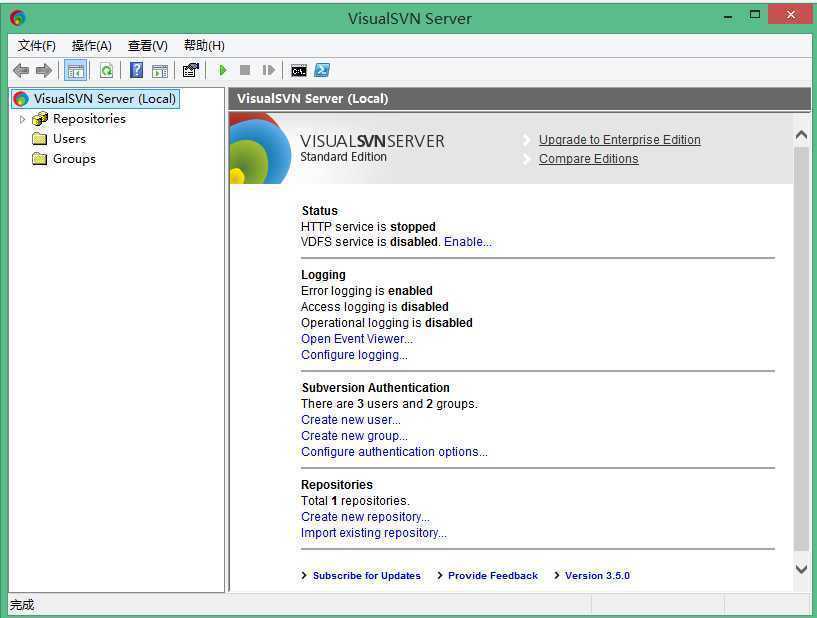817x618 pixels.
Task: Click Upgrade to Enterprise Edition link
Action: 620,140
